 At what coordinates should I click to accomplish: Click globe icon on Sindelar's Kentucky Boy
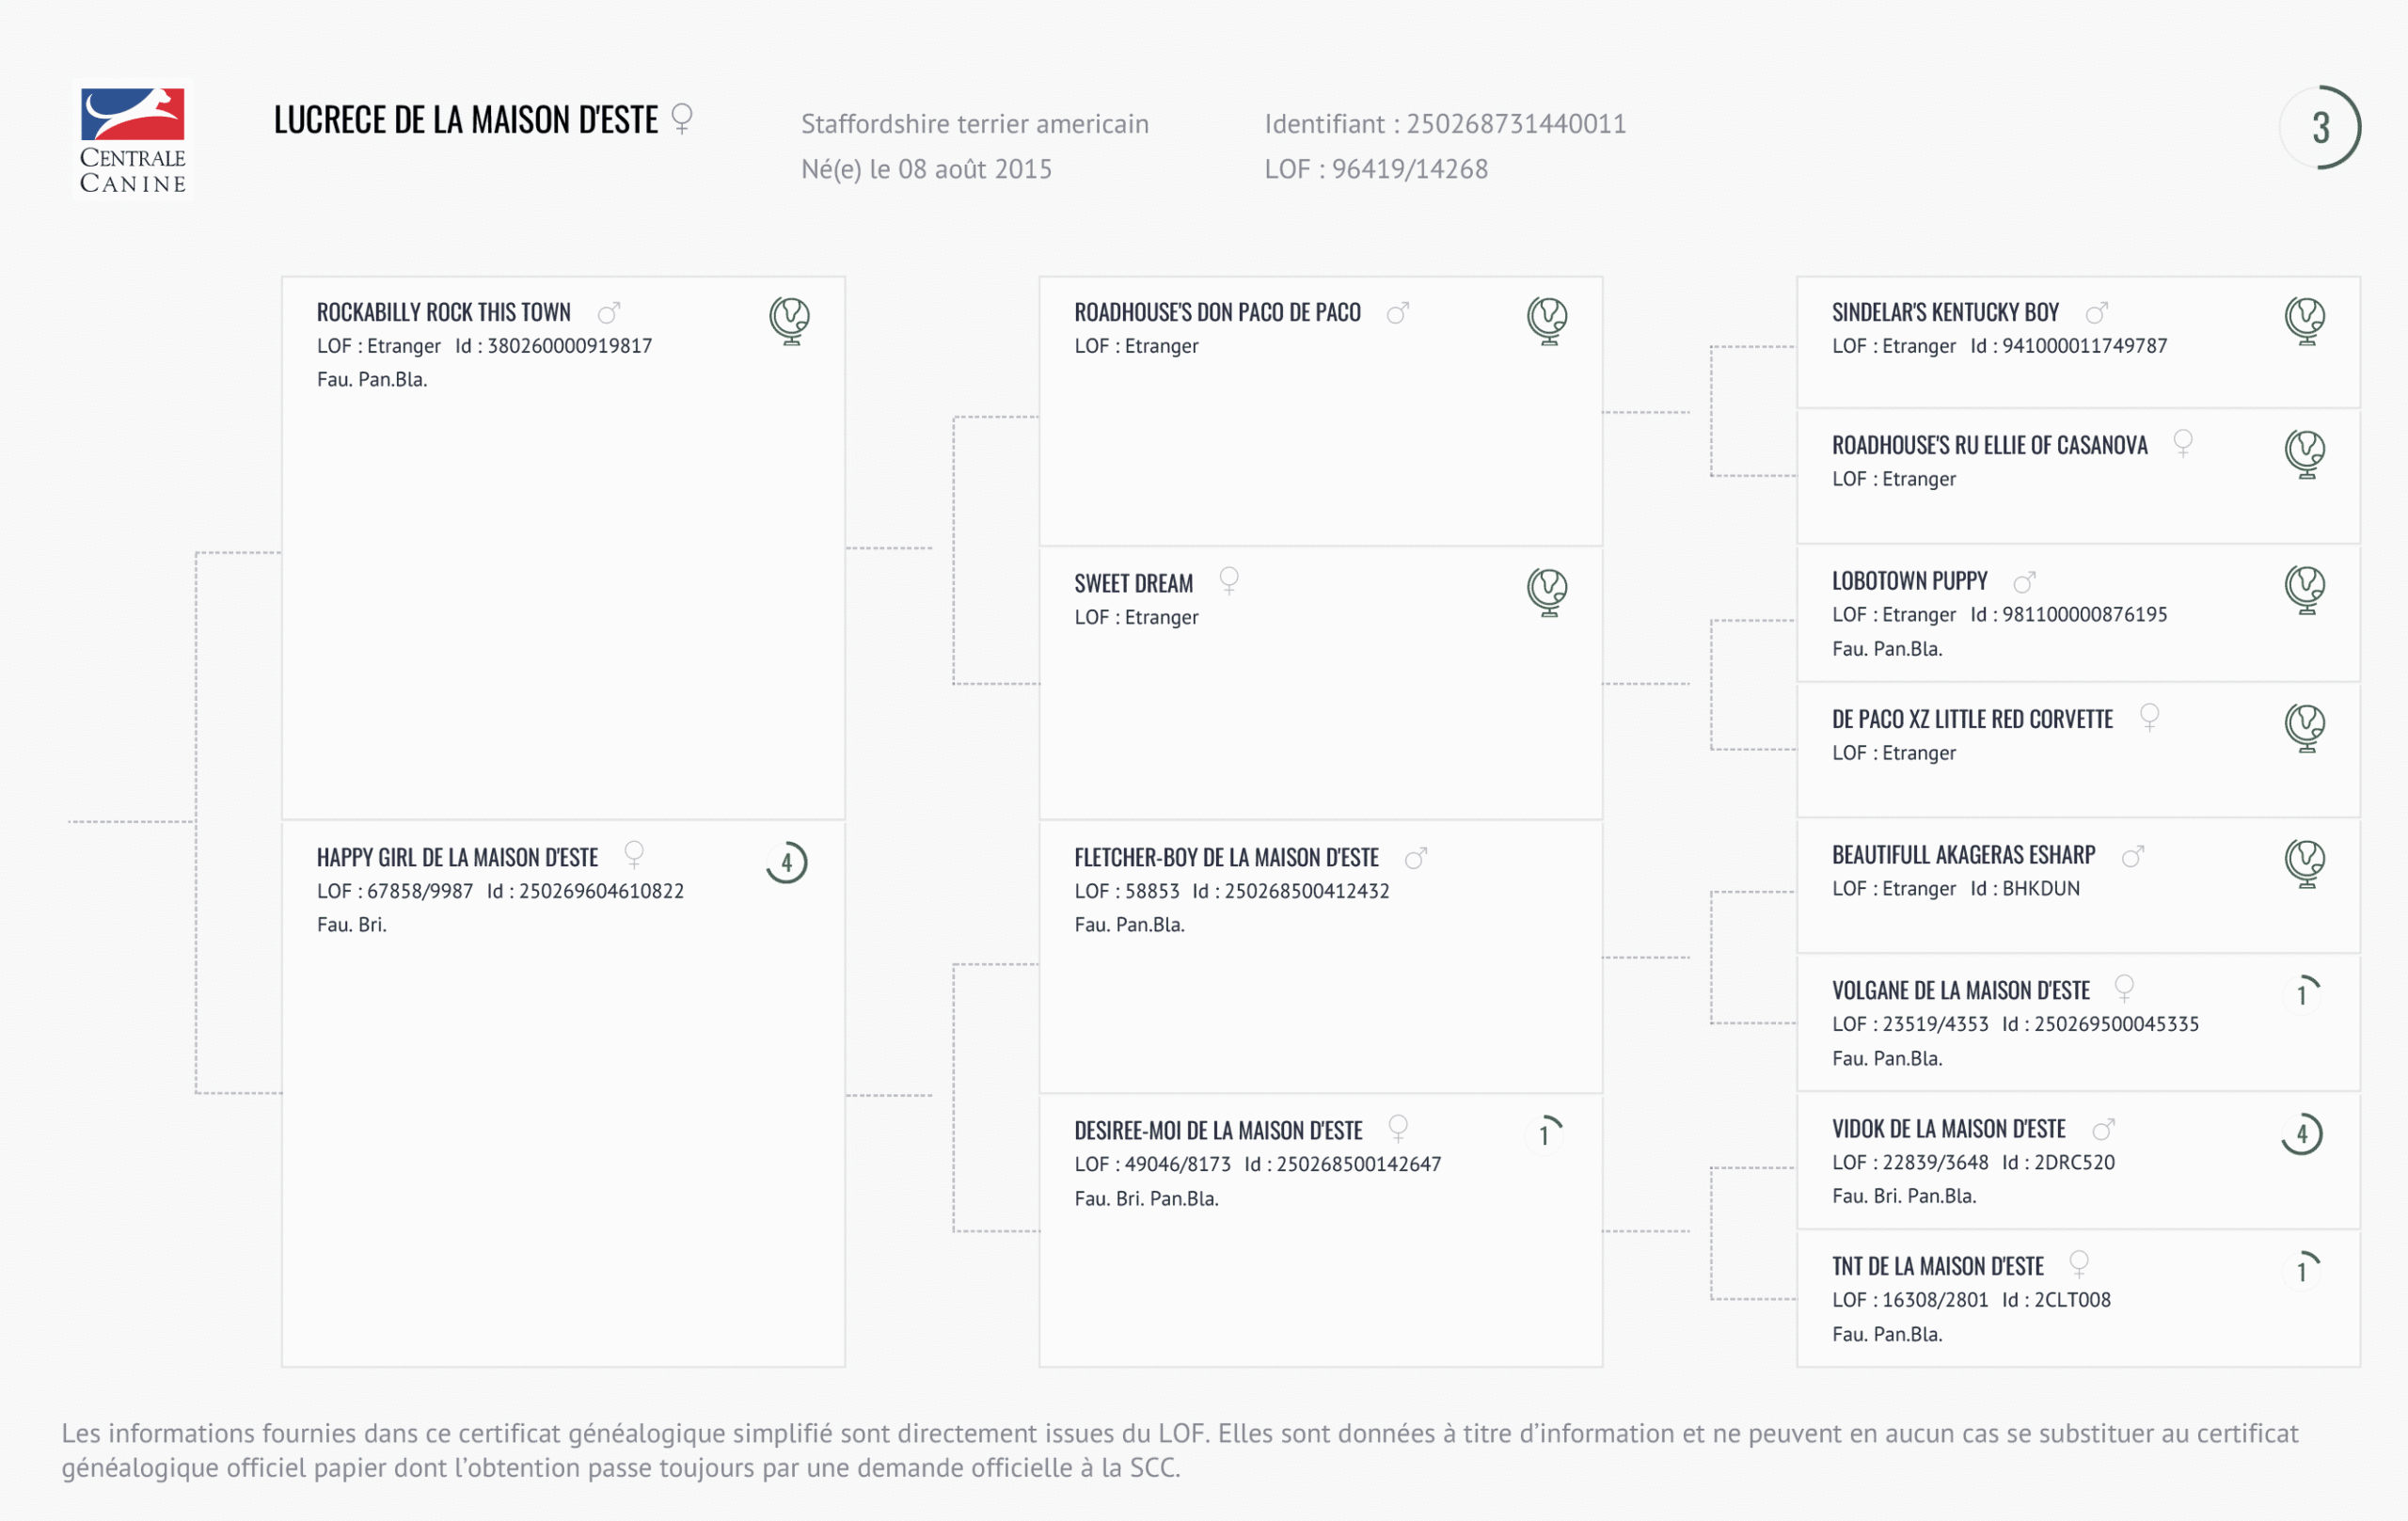click(x=2305, y=321)
